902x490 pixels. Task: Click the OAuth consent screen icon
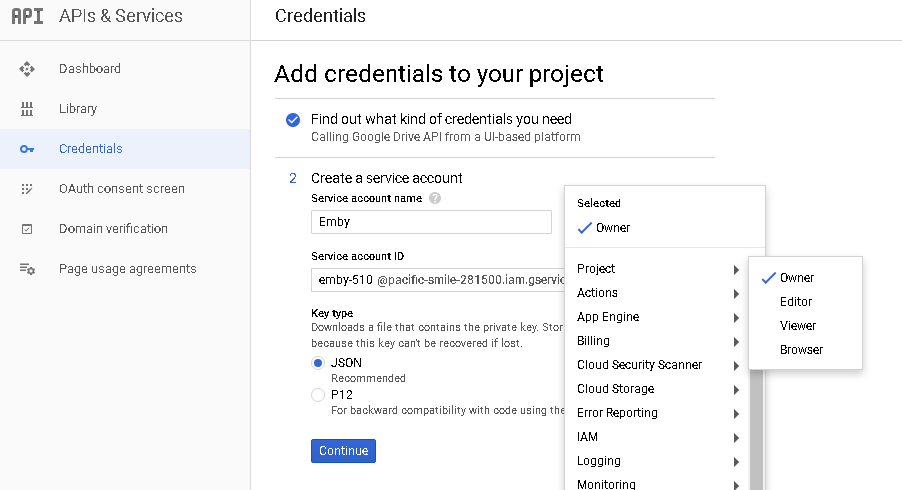(26, 189)
